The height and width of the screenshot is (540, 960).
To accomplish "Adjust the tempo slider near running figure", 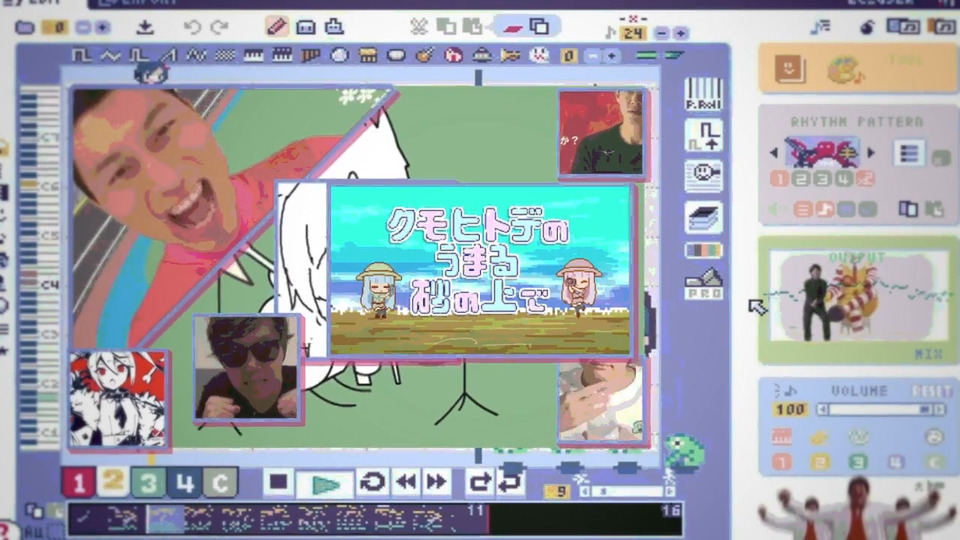I will click(x=626, y=491).
